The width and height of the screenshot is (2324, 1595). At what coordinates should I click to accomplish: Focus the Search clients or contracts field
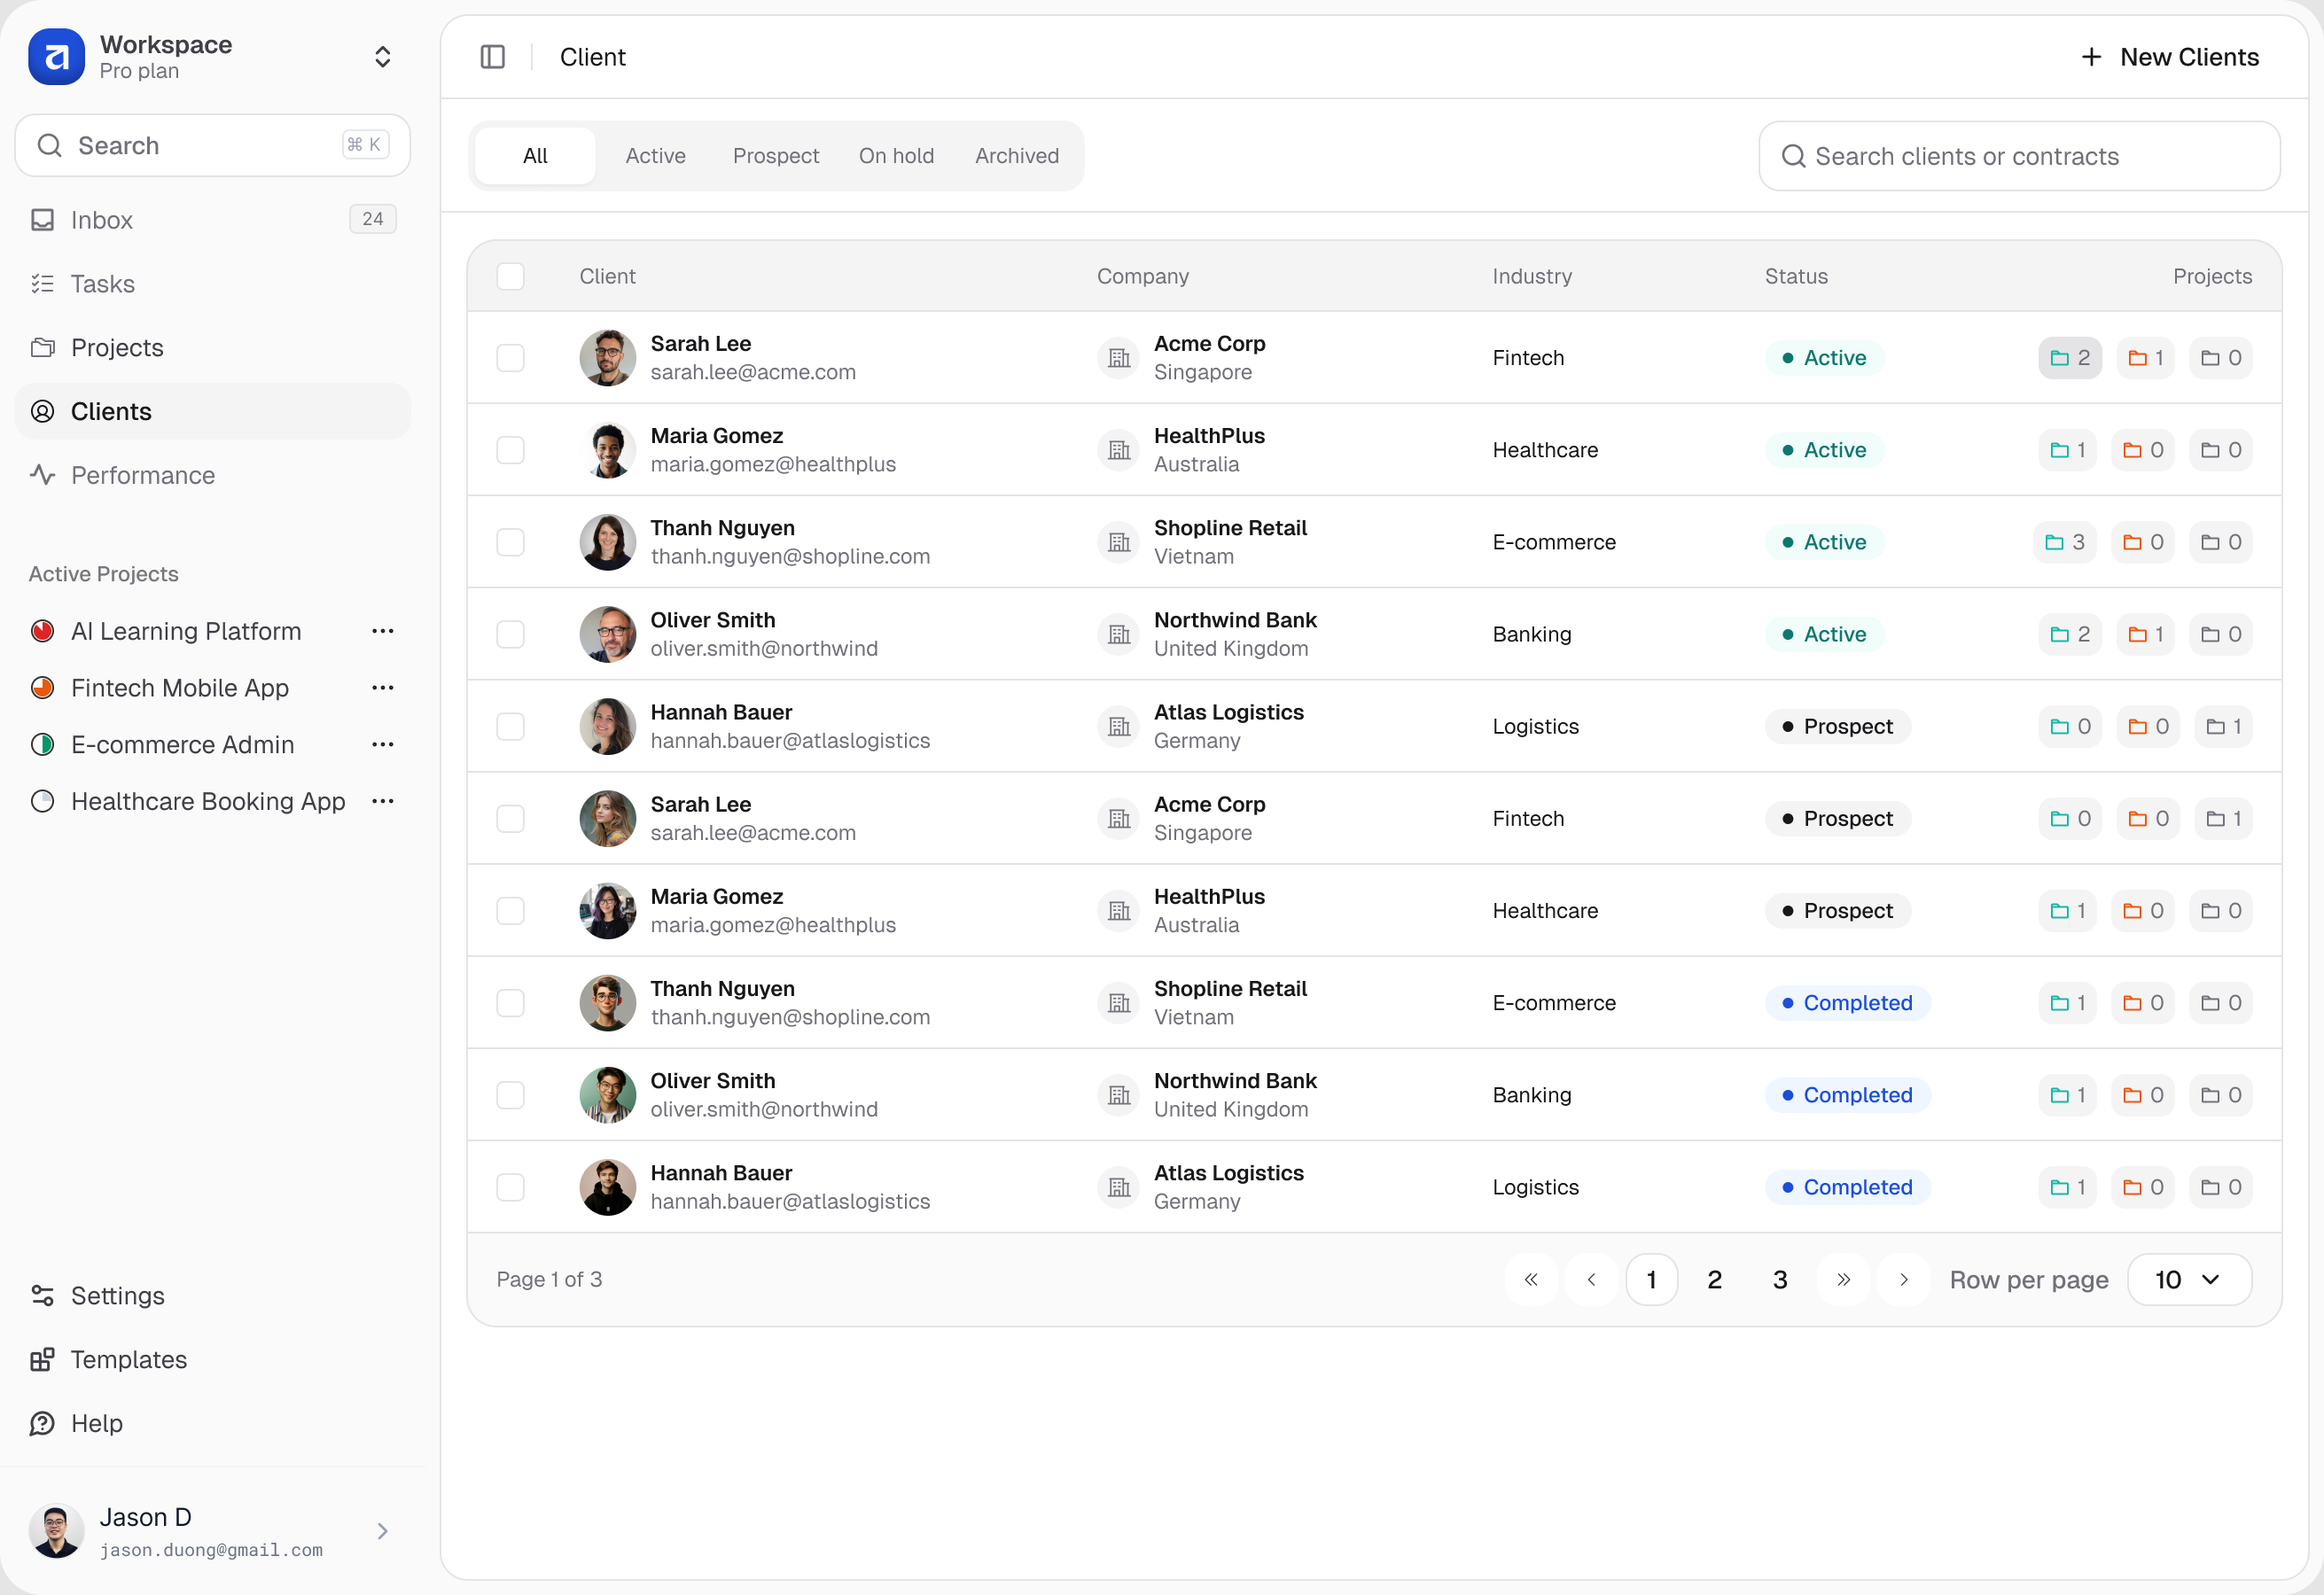(x=2019, y=156)
